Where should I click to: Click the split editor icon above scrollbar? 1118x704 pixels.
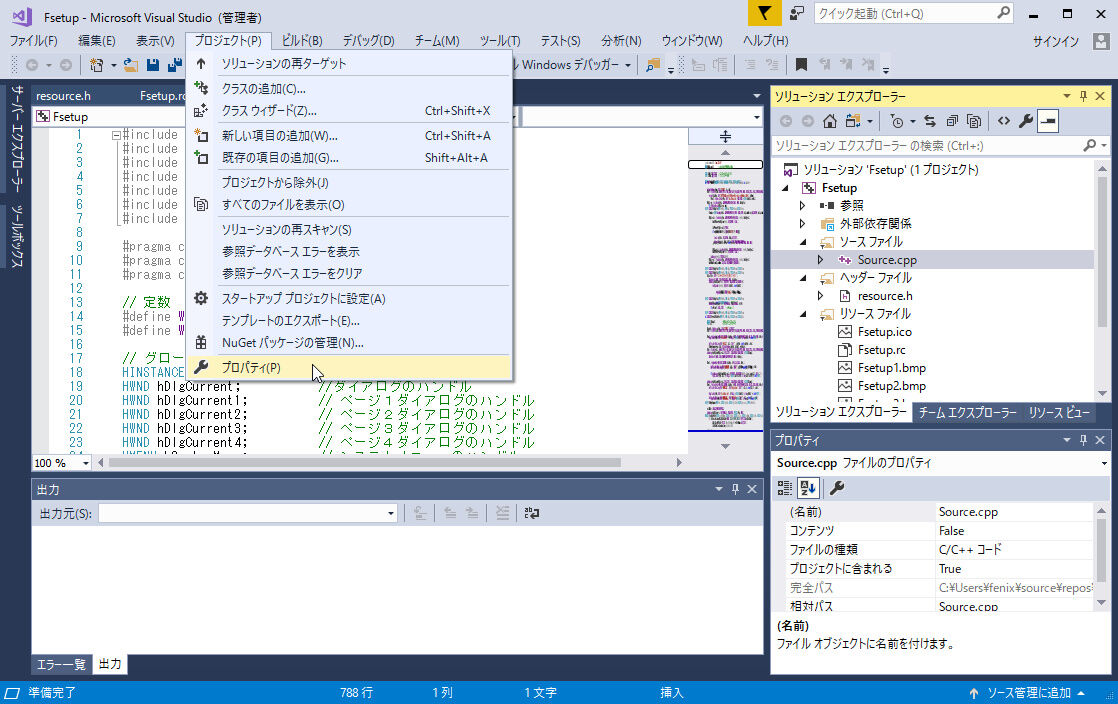click(x=725, y=136)
